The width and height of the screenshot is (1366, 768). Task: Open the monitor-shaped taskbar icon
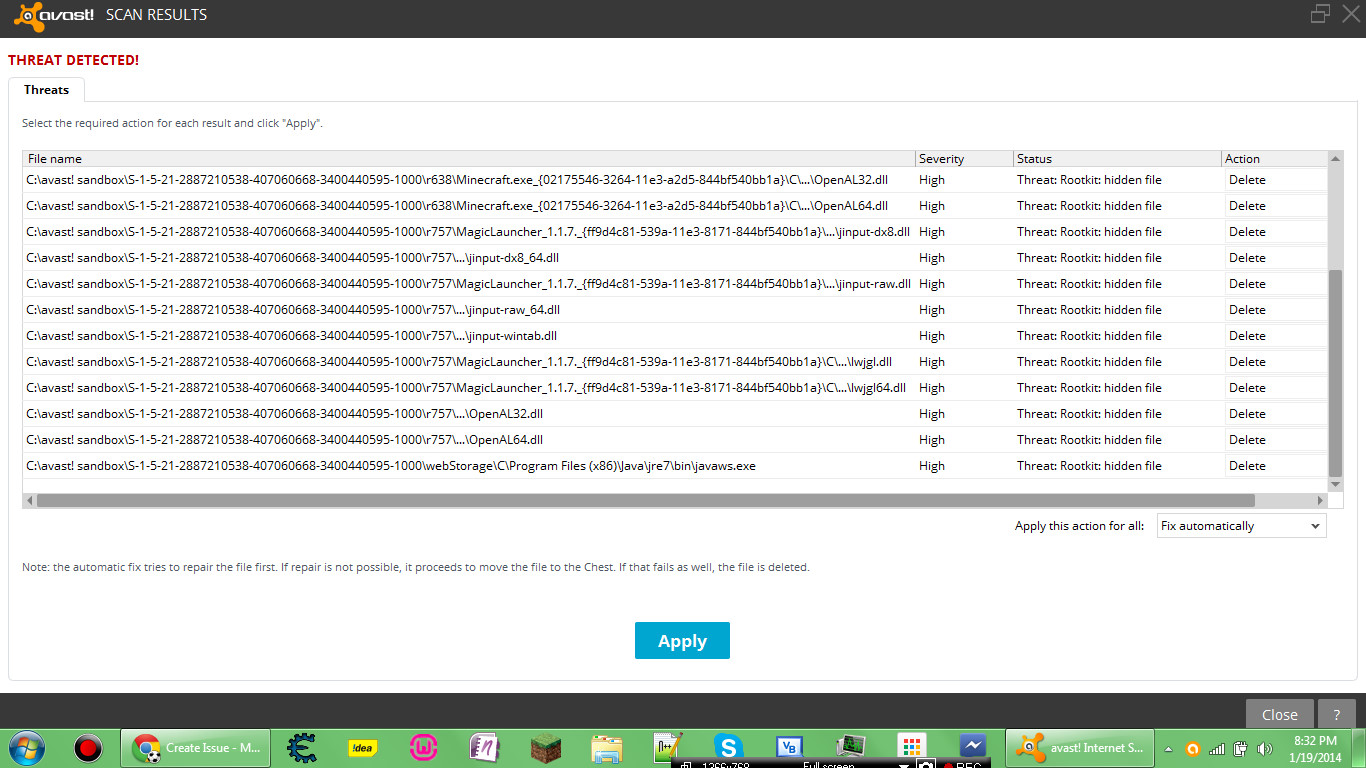tap(850, 747)
